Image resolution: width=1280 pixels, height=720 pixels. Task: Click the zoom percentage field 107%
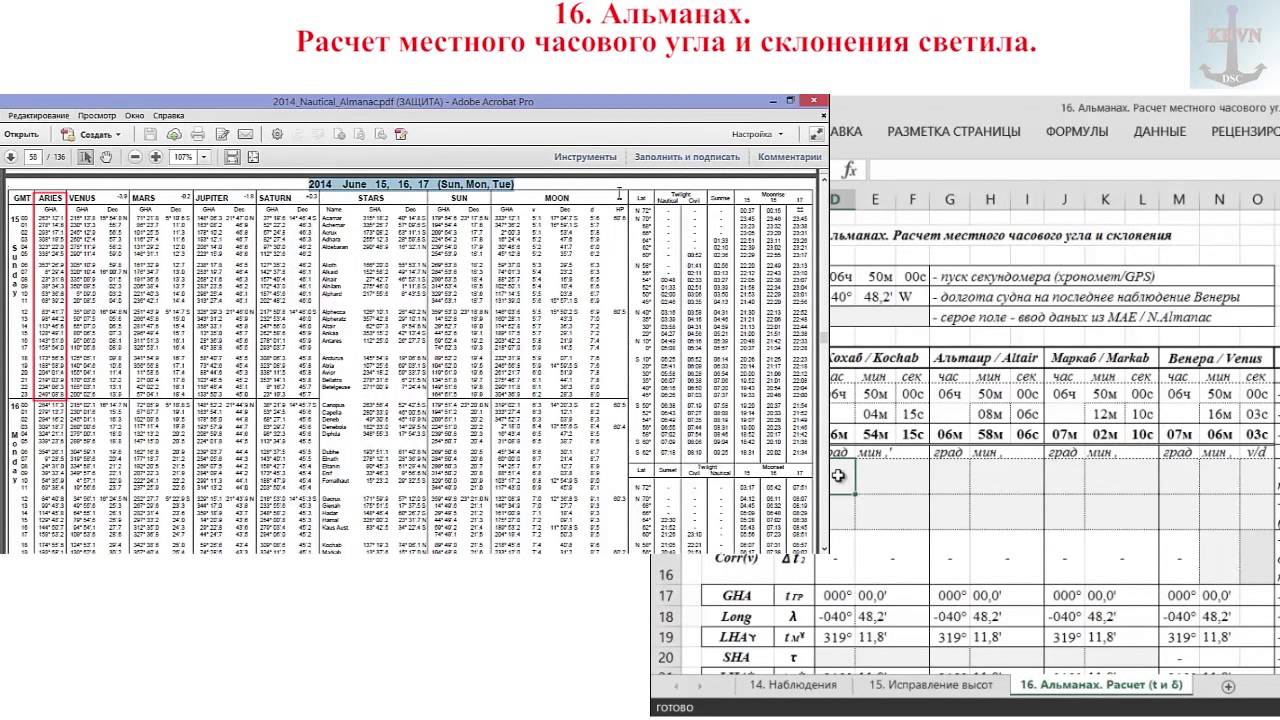pos(185,157)
